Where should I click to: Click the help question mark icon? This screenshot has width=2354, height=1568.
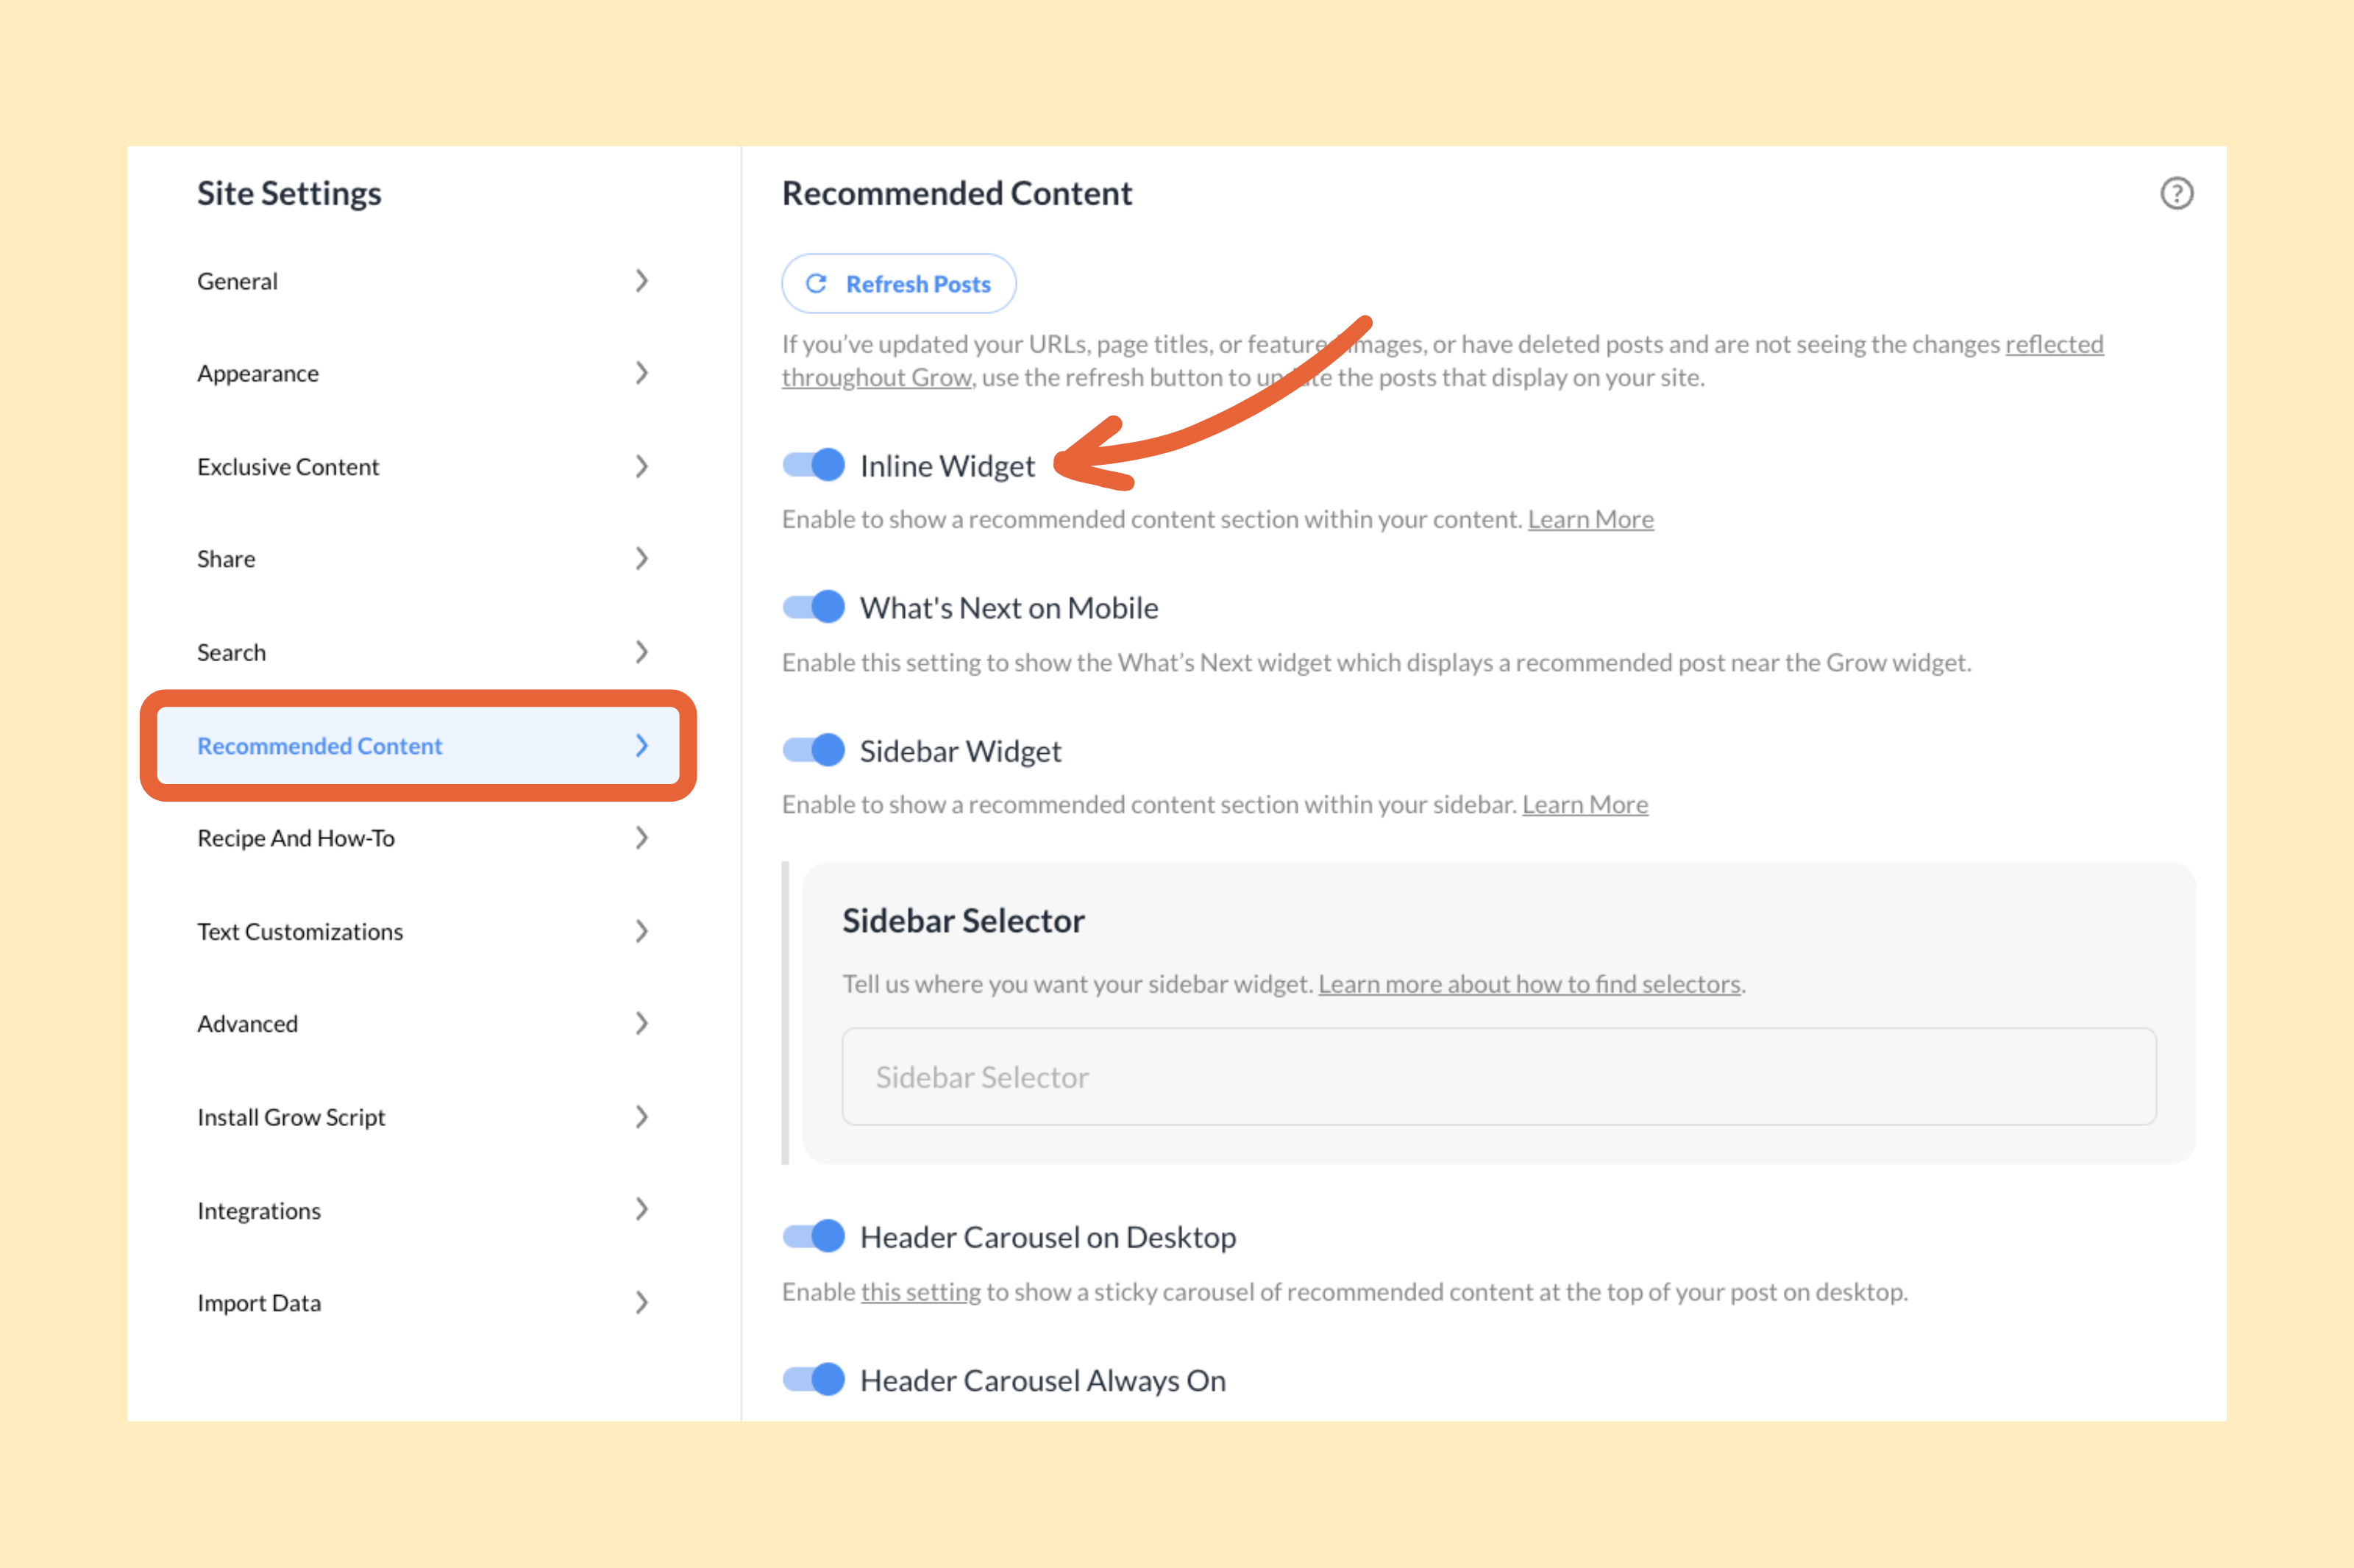2178,193
